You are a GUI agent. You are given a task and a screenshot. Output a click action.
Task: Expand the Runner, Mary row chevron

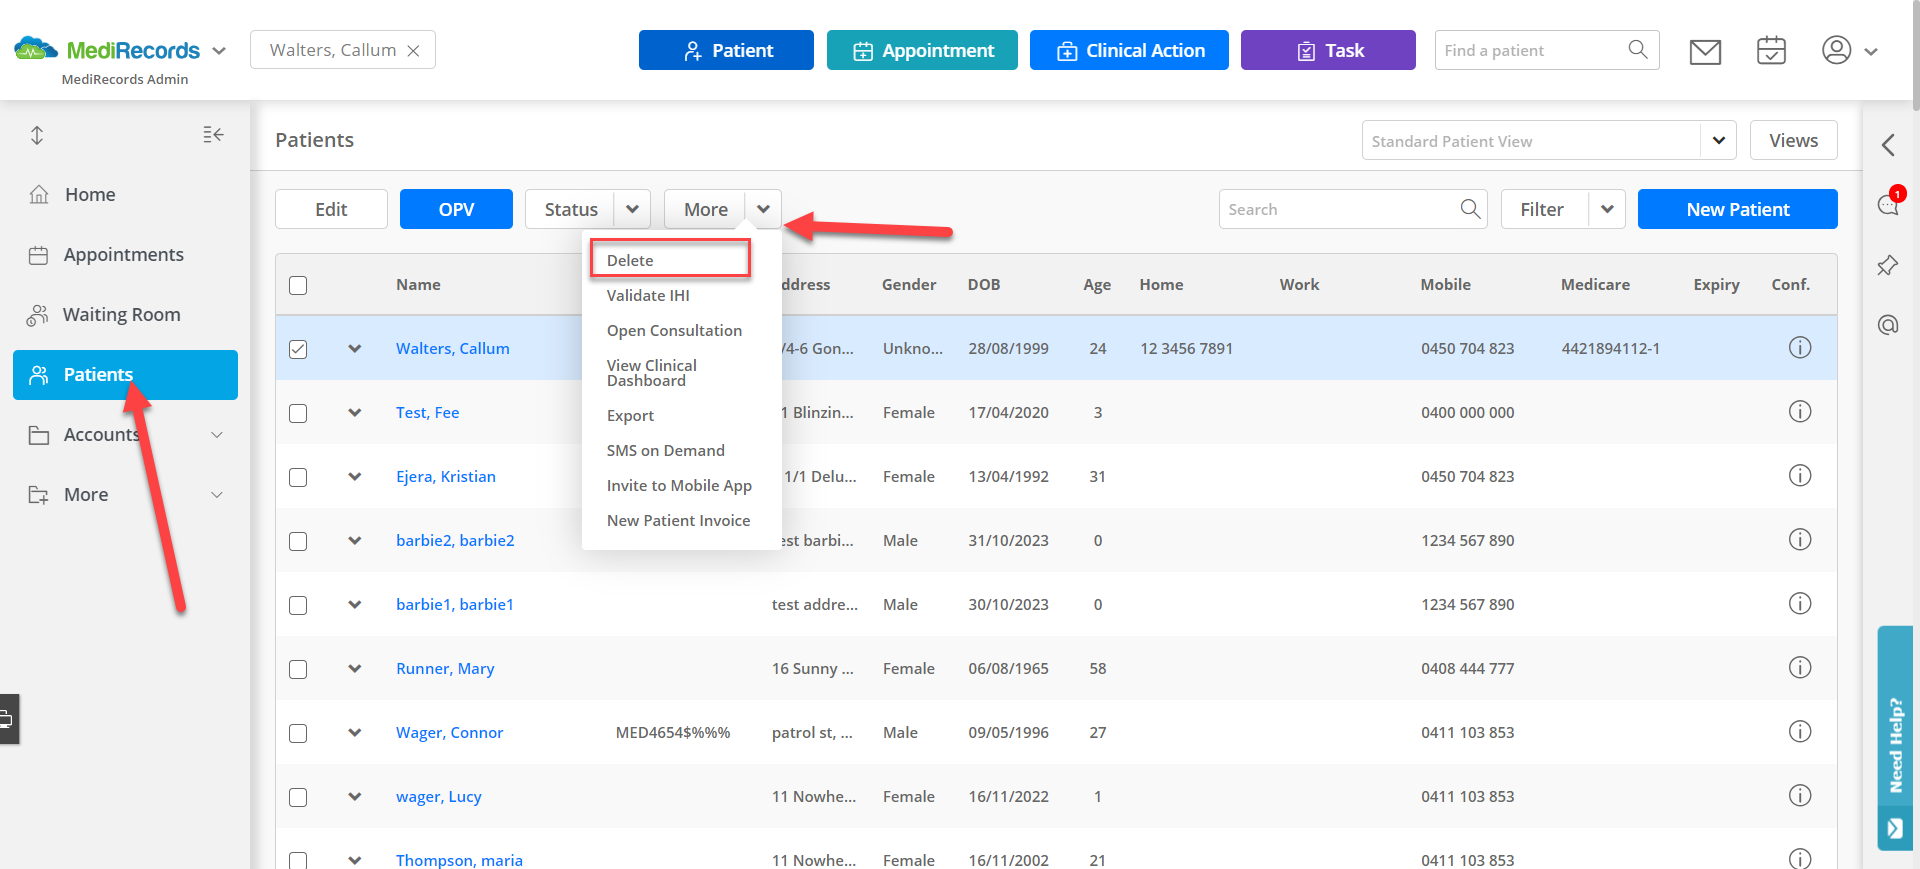click(354, 668)
